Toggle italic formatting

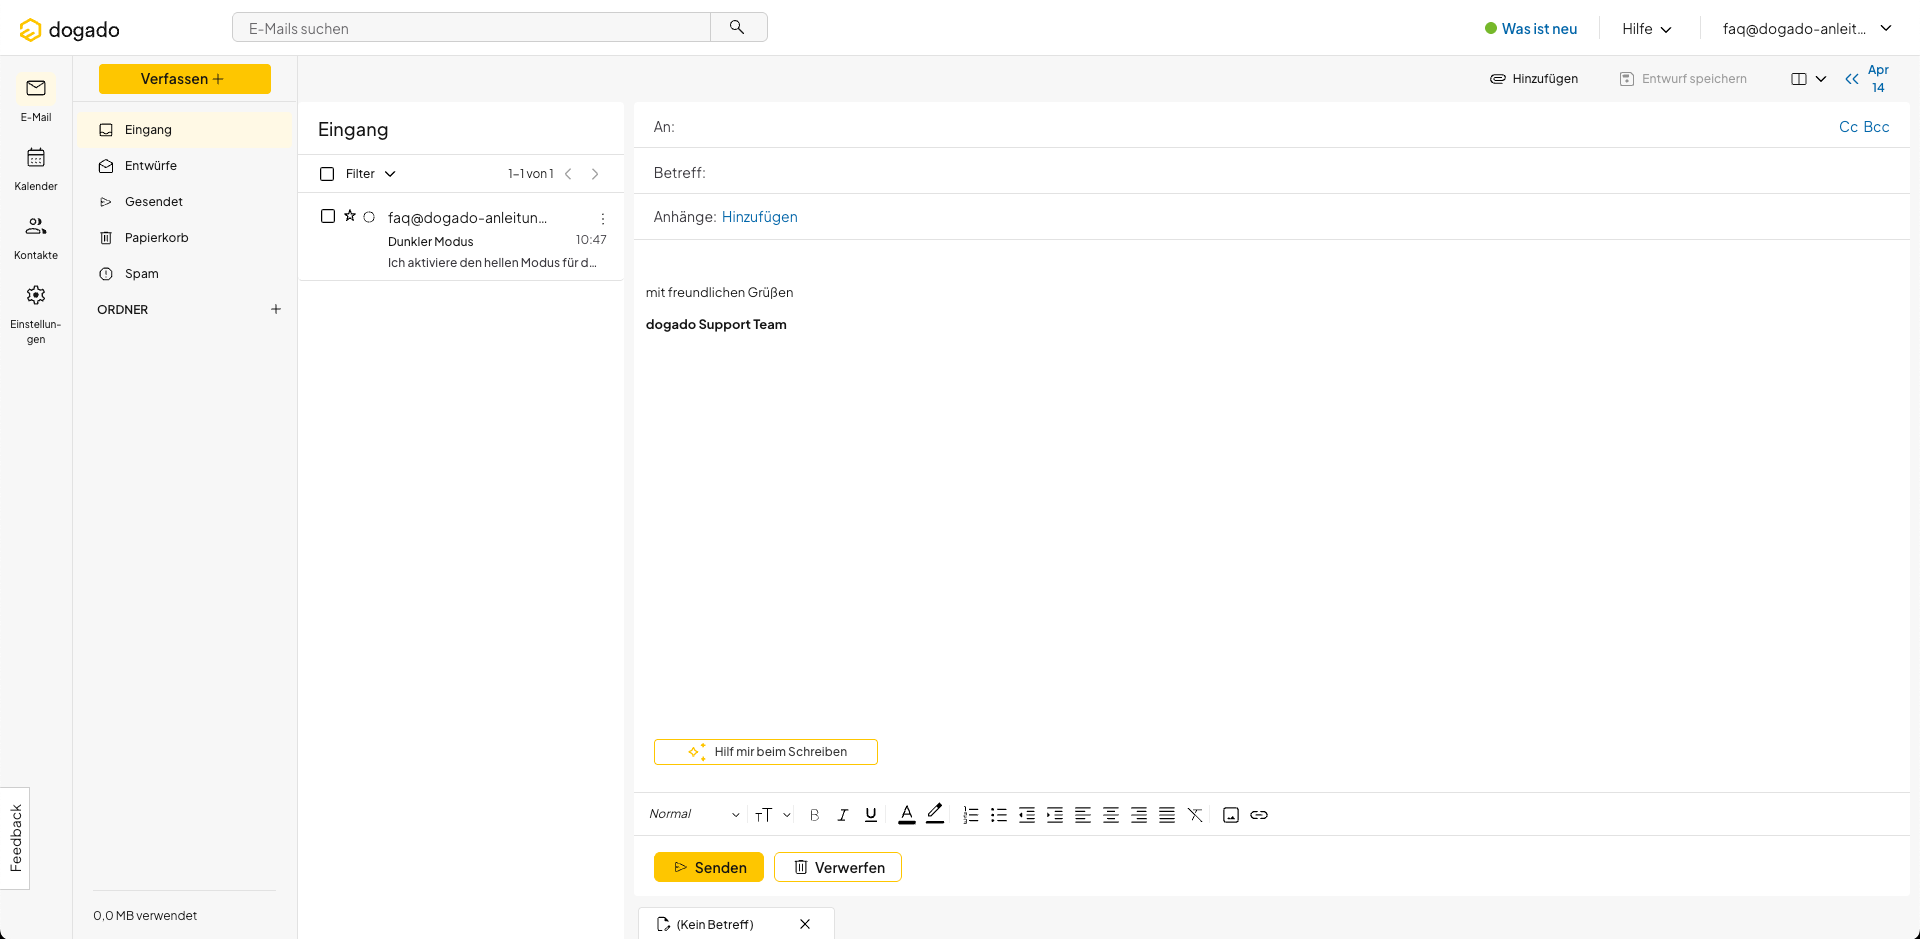tap(842, 815)
